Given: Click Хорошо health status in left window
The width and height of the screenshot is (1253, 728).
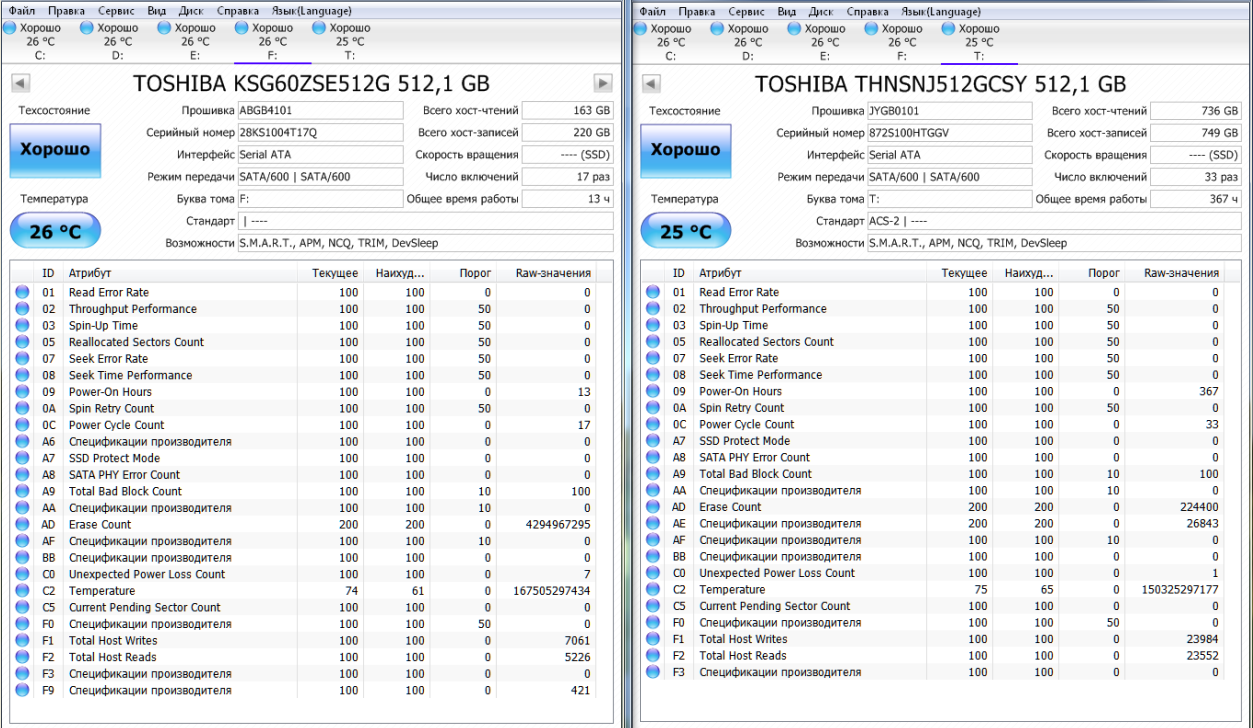Looking at the screenshot, I should (56, 150).
